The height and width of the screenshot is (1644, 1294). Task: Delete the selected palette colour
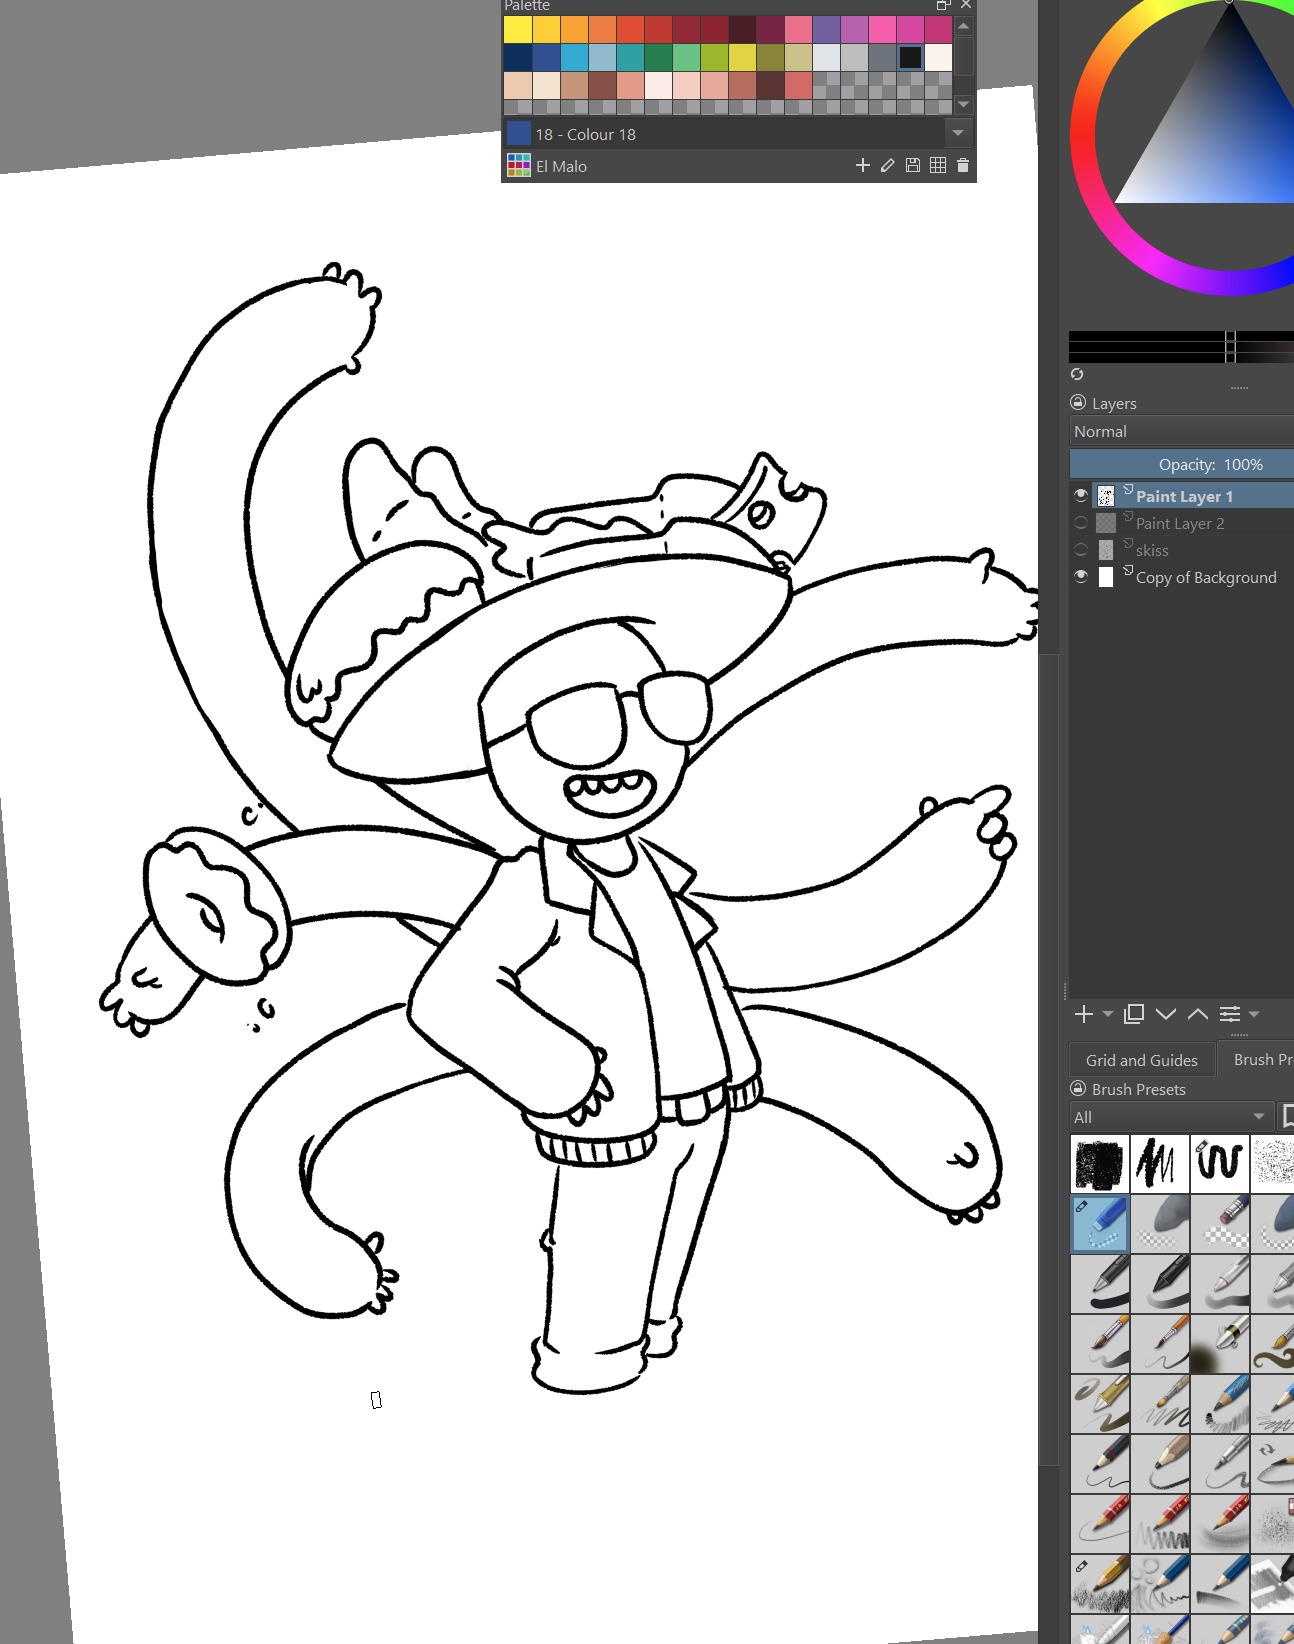pos(962,165)
